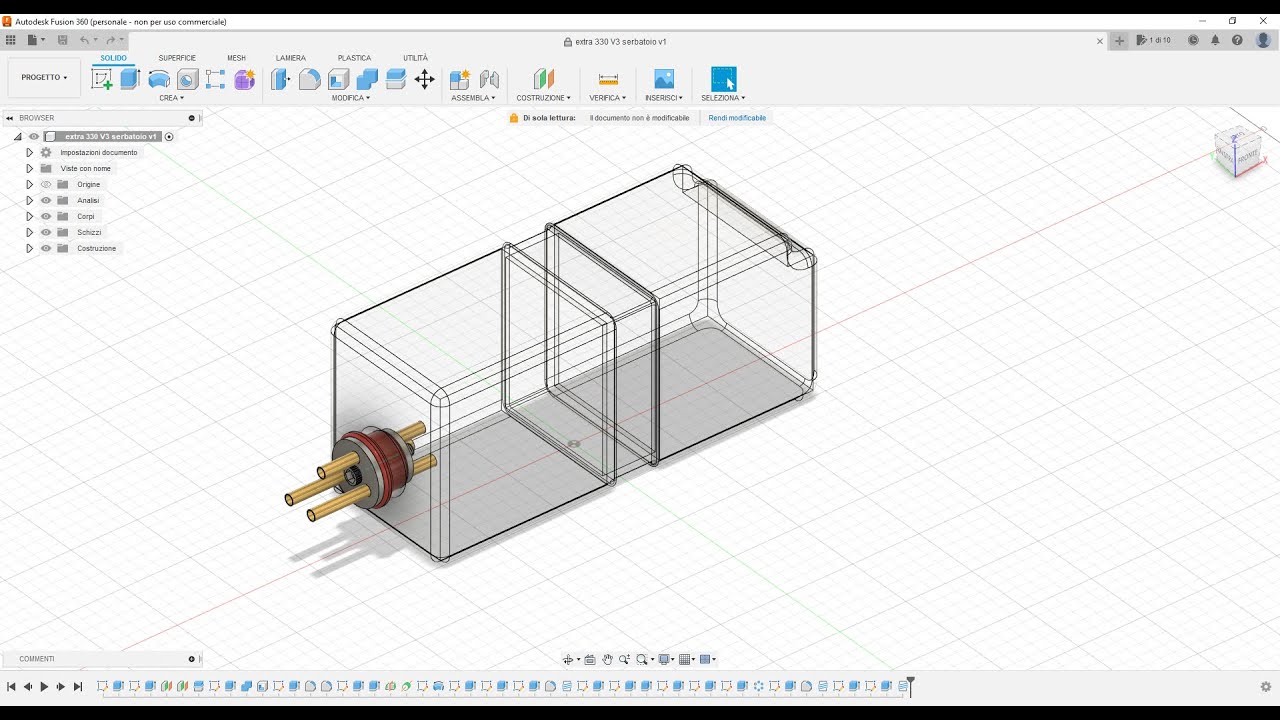Expand Impostazioni documento node
This screenshot has width=1280, height=720.
30,152
